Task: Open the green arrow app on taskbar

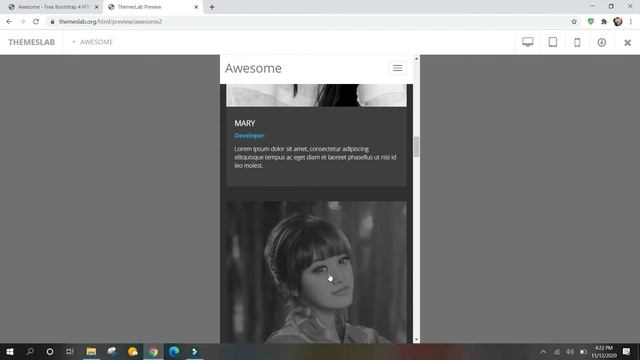Action: pyautogui.click(x=195, y=351)
